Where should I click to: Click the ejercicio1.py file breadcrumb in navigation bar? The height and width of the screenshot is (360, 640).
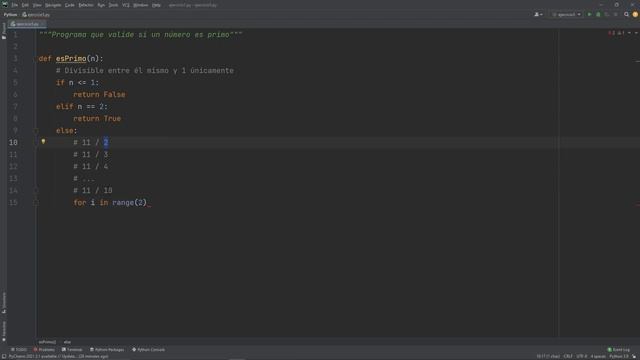tap(36, 15)
